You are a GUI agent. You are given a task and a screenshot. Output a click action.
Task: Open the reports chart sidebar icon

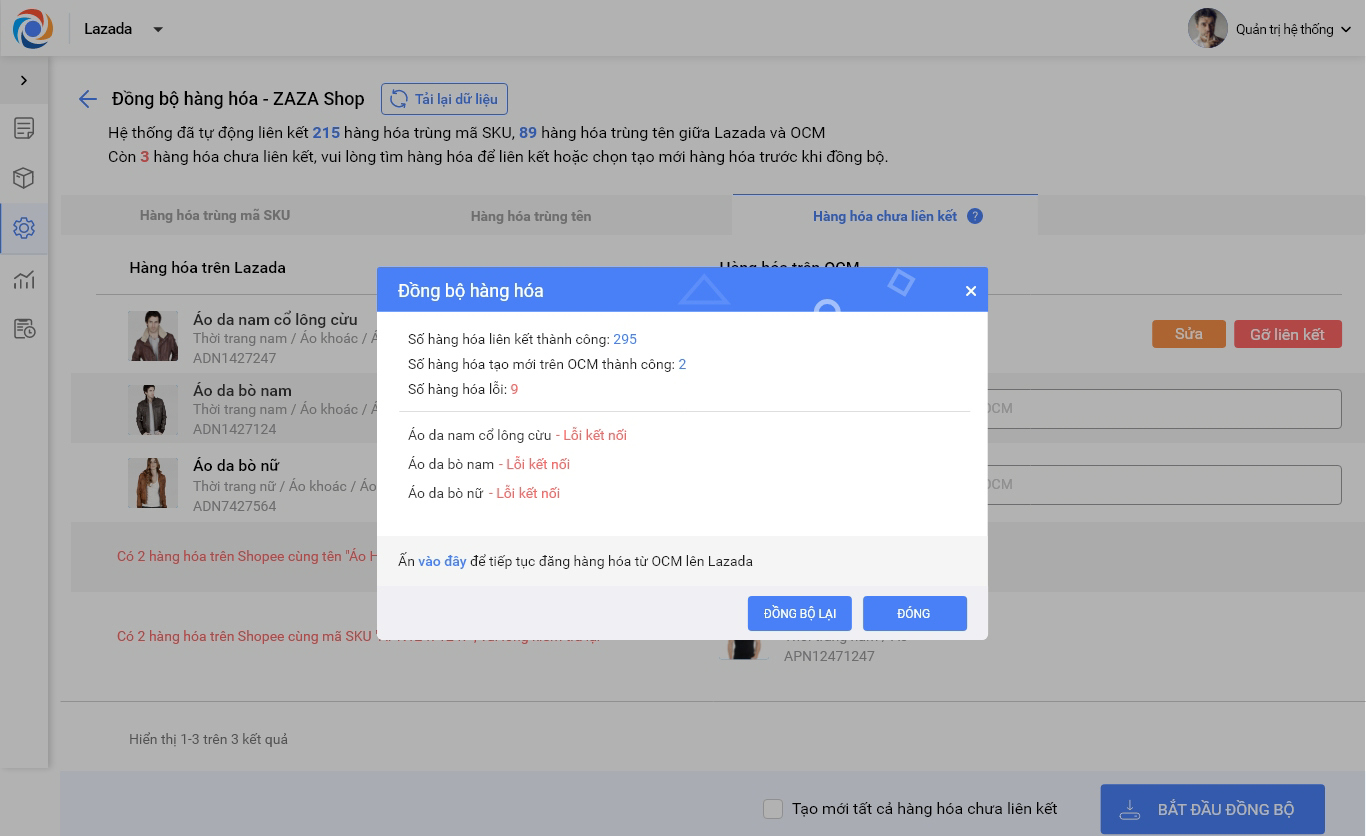[x=24, y=279]
